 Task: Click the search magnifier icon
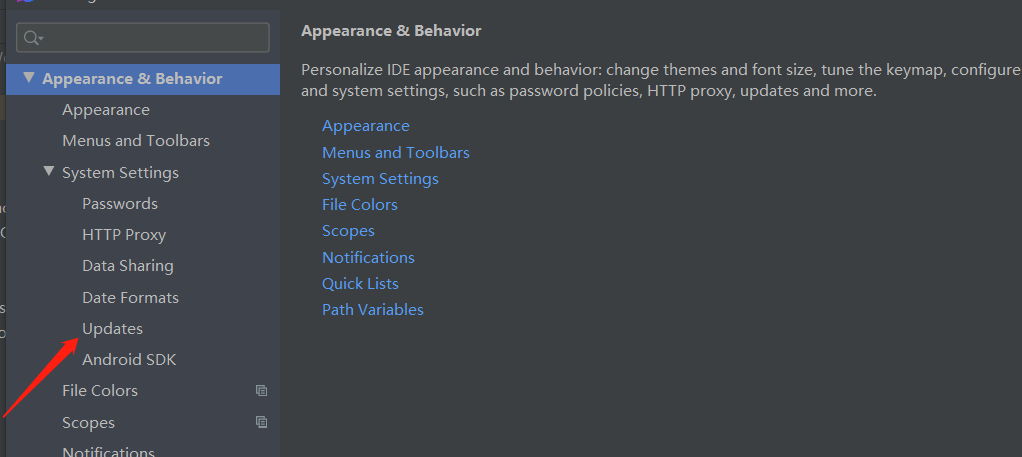tap(33, 38)
